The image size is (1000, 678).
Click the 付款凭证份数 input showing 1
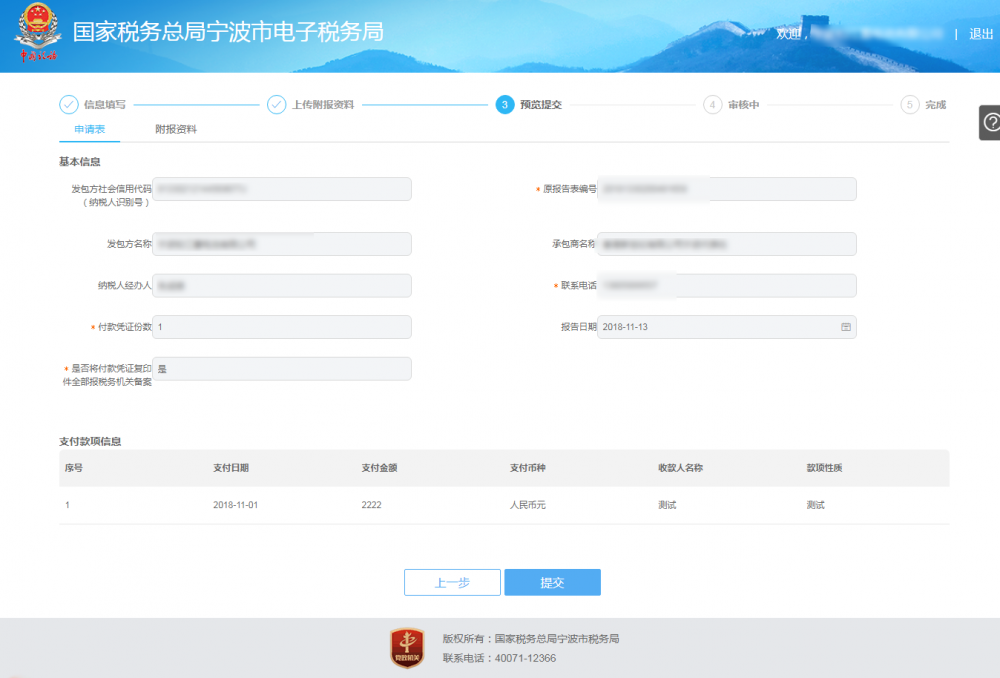click(x=281, y=326)
